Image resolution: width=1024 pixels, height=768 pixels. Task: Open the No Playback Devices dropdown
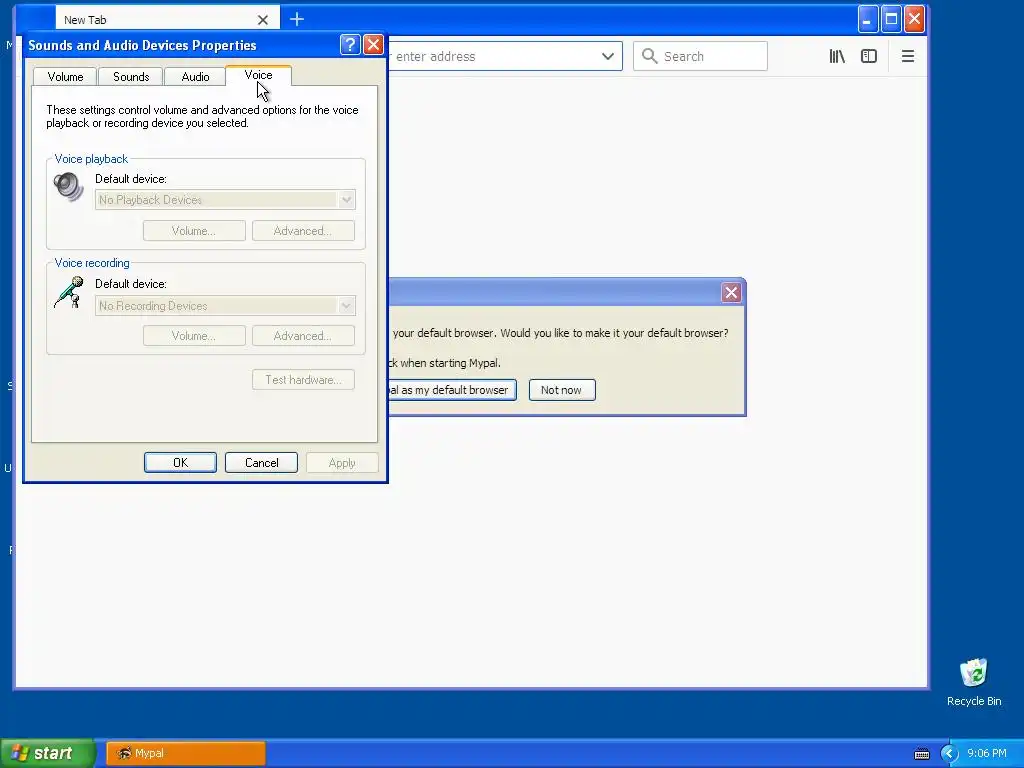pyautogui.click(x=225, y=200)
